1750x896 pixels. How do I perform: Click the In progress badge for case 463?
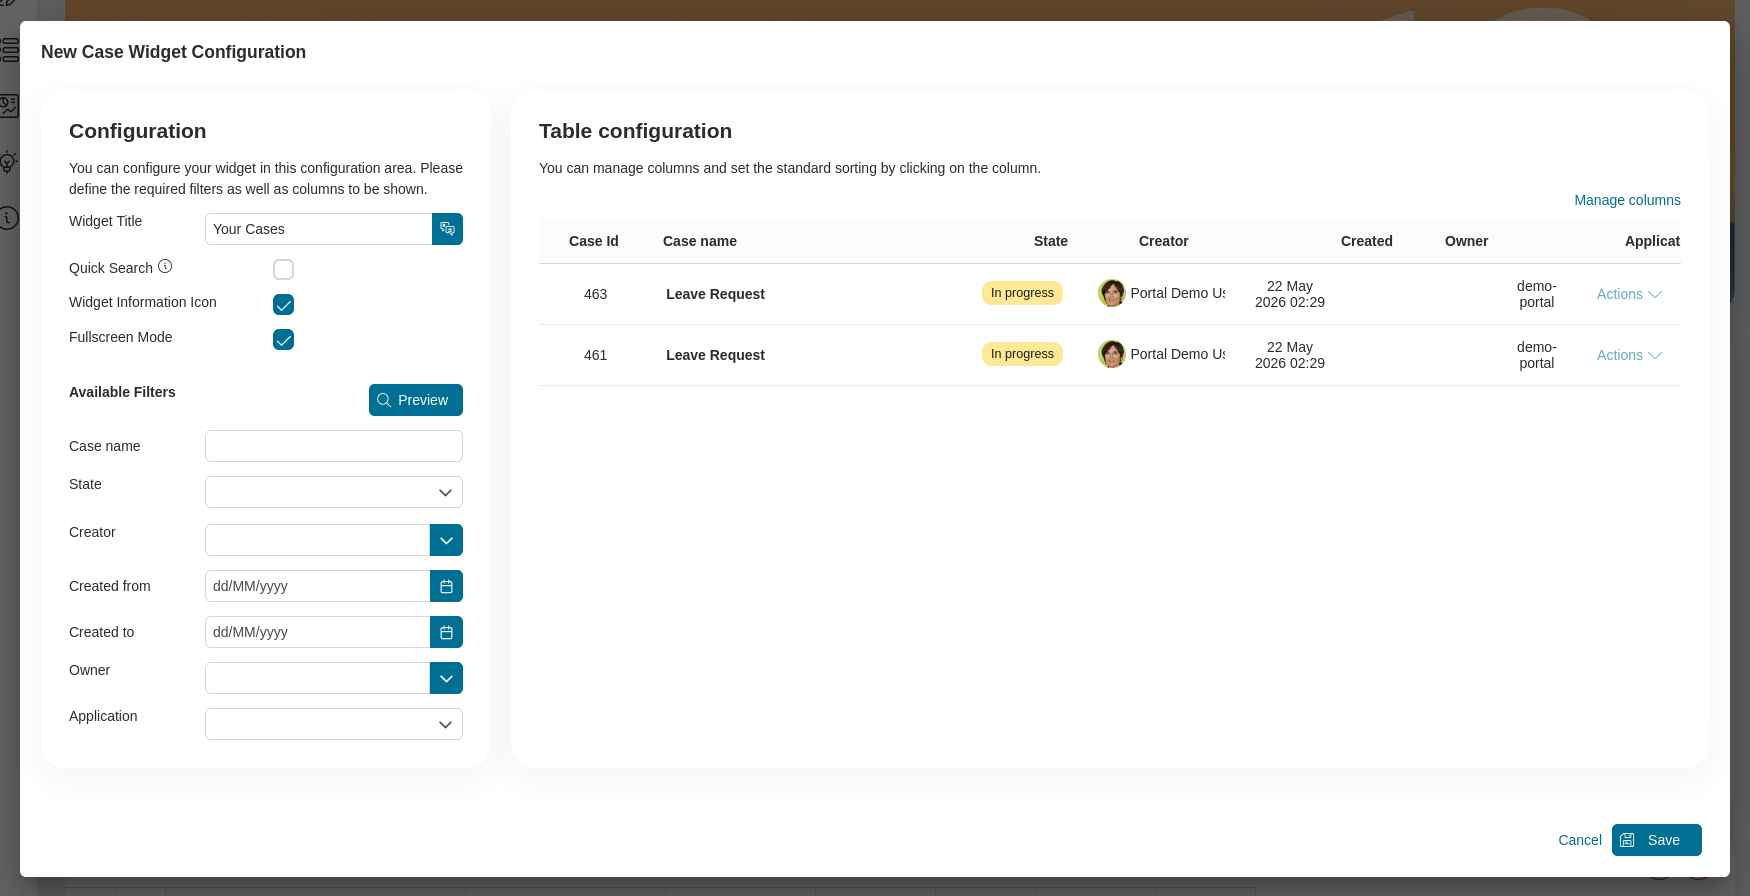click(x=1022, y=293)
